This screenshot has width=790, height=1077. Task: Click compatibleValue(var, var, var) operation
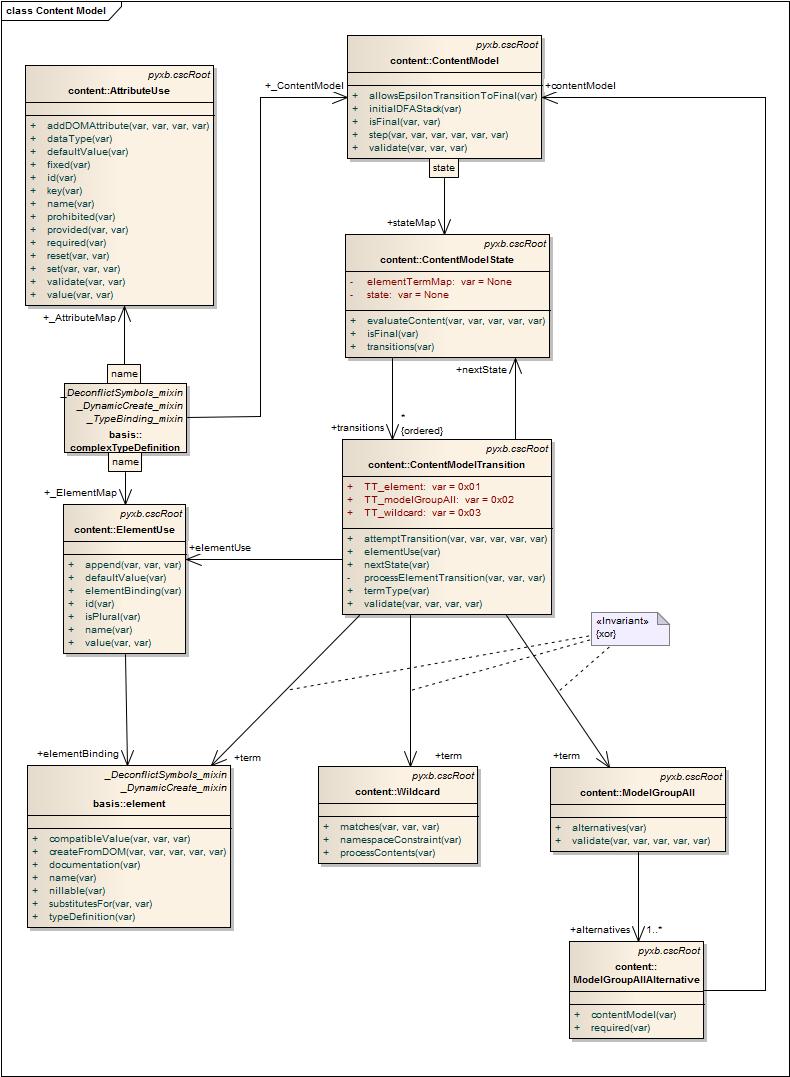120,839
